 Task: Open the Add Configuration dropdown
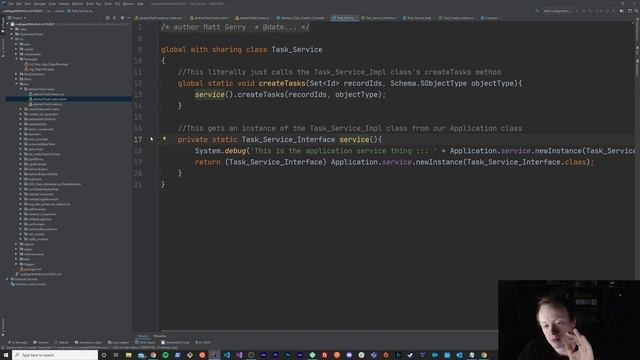pos(556,11)
